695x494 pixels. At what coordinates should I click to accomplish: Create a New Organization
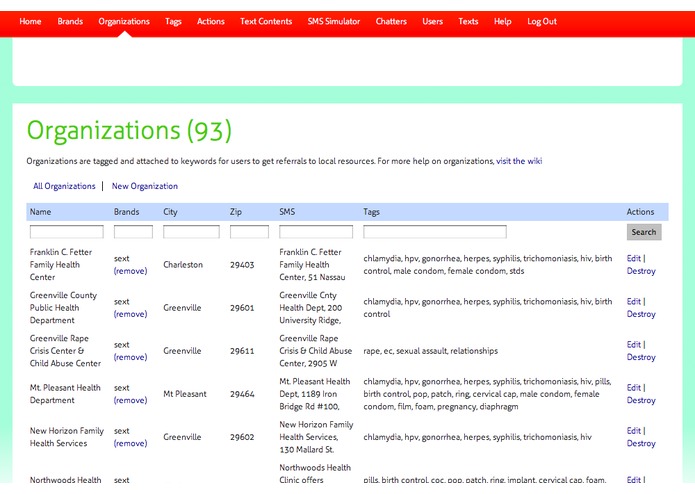click(x=144, y=186)
